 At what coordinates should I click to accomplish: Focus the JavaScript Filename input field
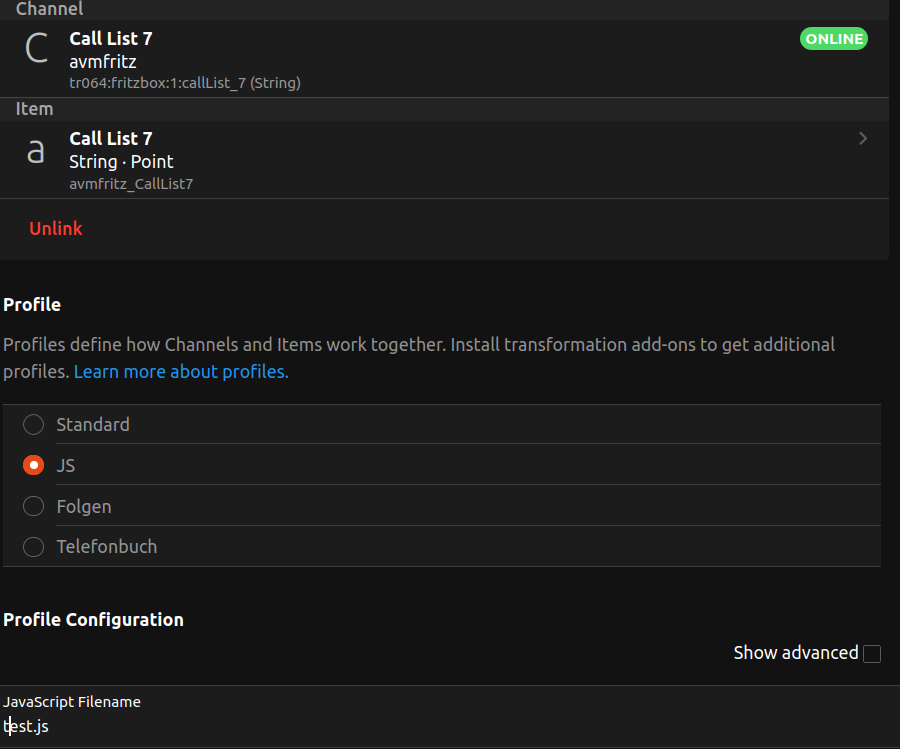[450, 727]
